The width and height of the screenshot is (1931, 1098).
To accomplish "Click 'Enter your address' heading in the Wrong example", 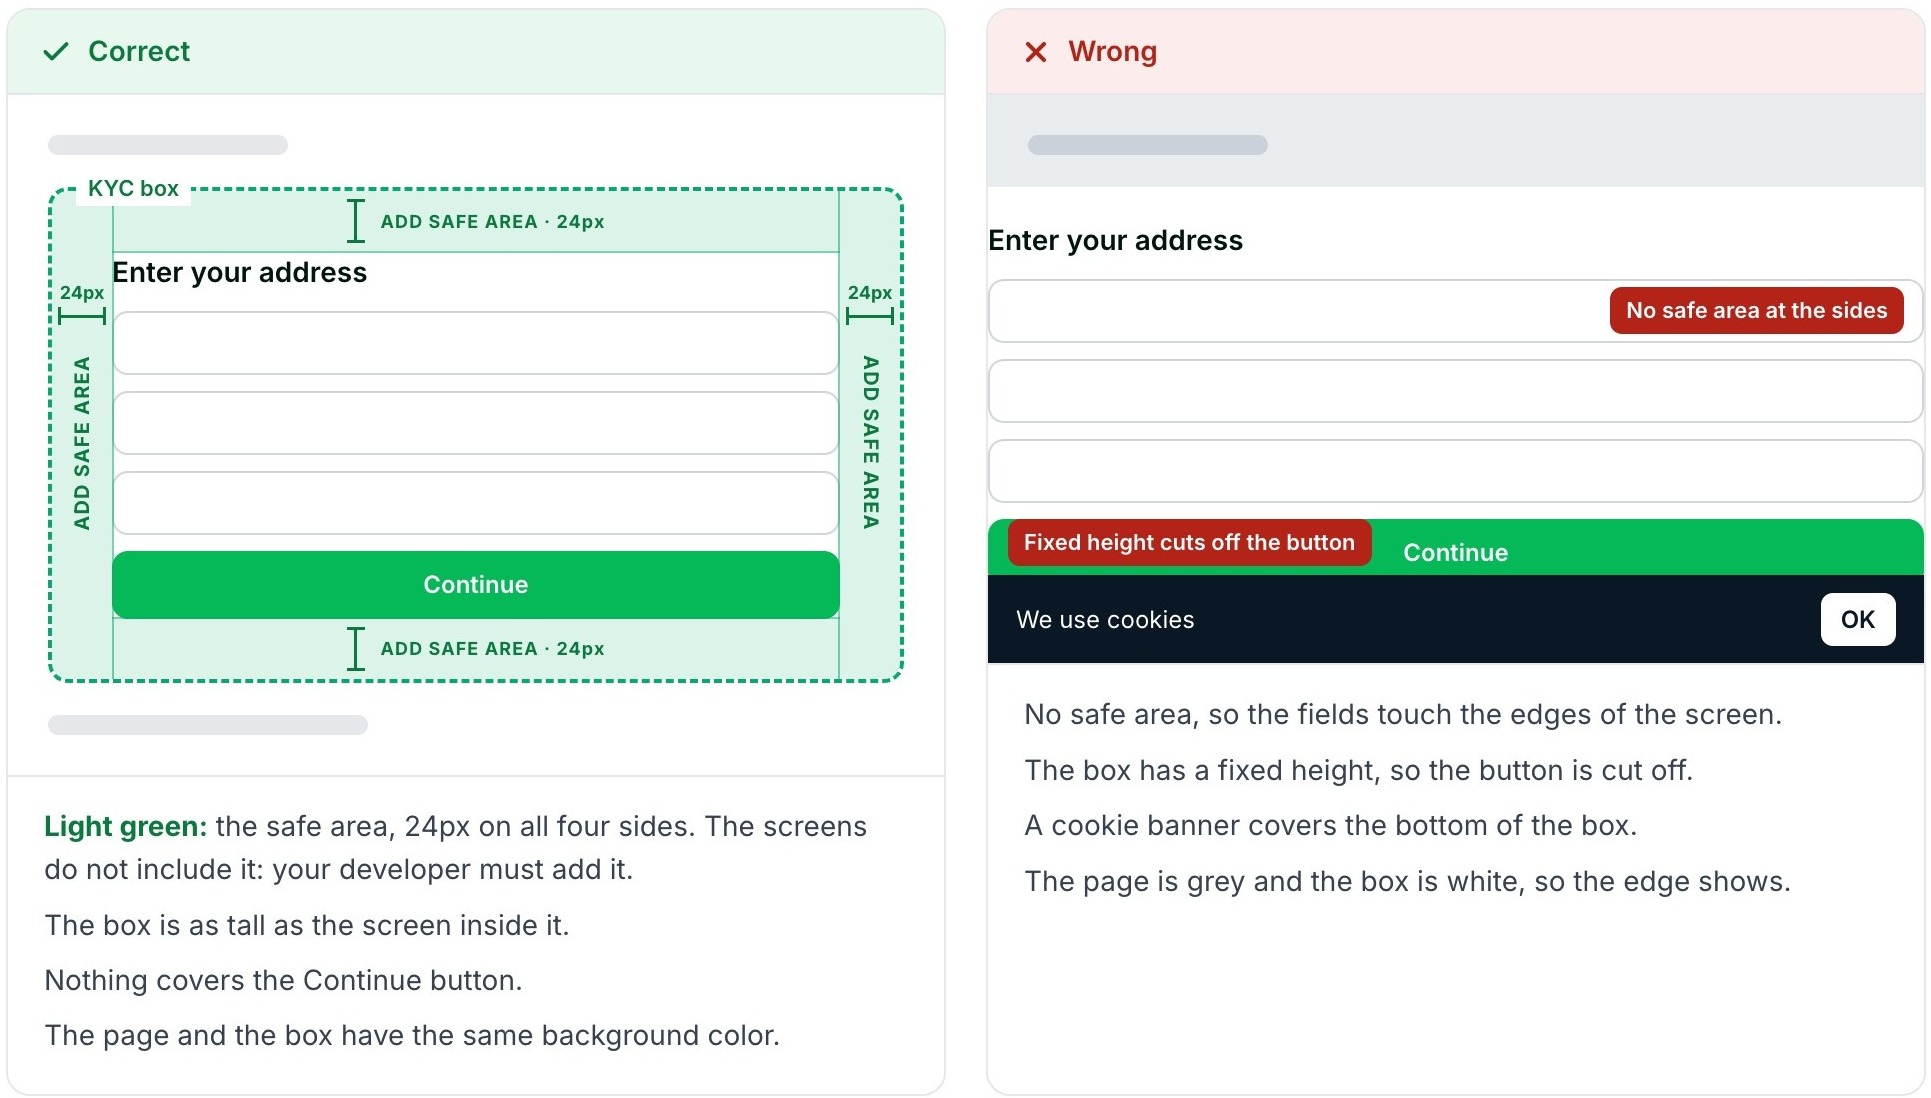I will coord(1115,240).
